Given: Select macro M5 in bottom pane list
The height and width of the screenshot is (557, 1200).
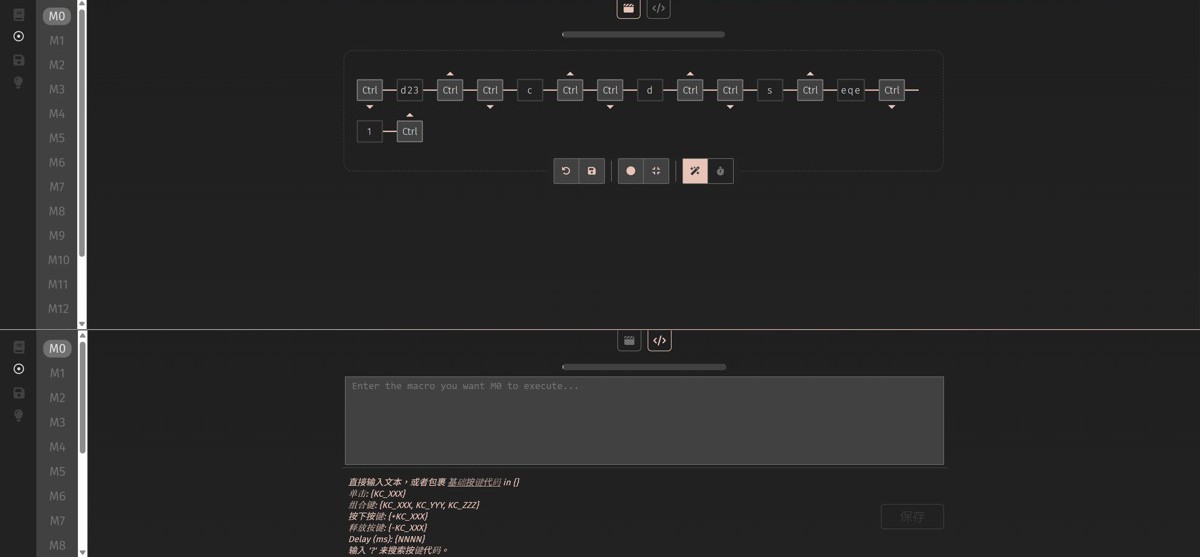Looking at the screenshot, I should tap(57, 472).
